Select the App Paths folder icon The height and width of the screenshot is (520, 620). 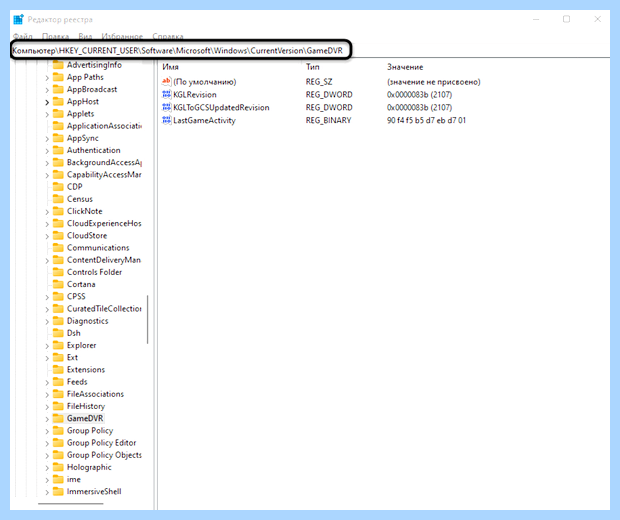(58, 77)
